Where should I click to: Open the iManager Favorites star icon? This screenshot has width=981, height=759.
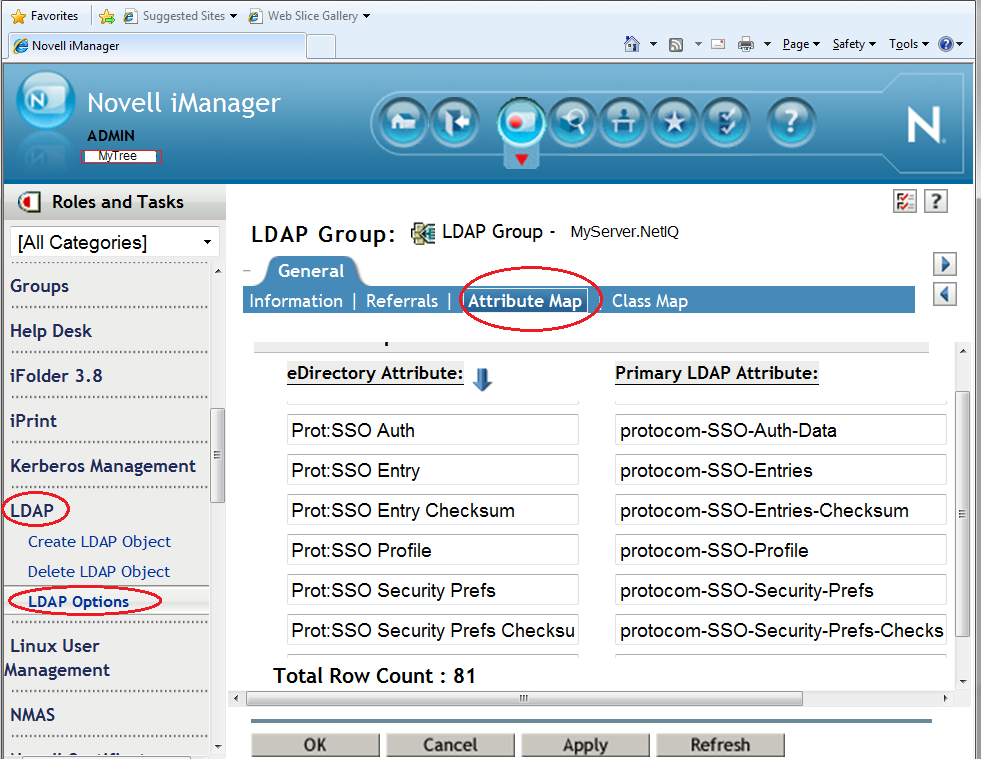(x=674, y=121)
